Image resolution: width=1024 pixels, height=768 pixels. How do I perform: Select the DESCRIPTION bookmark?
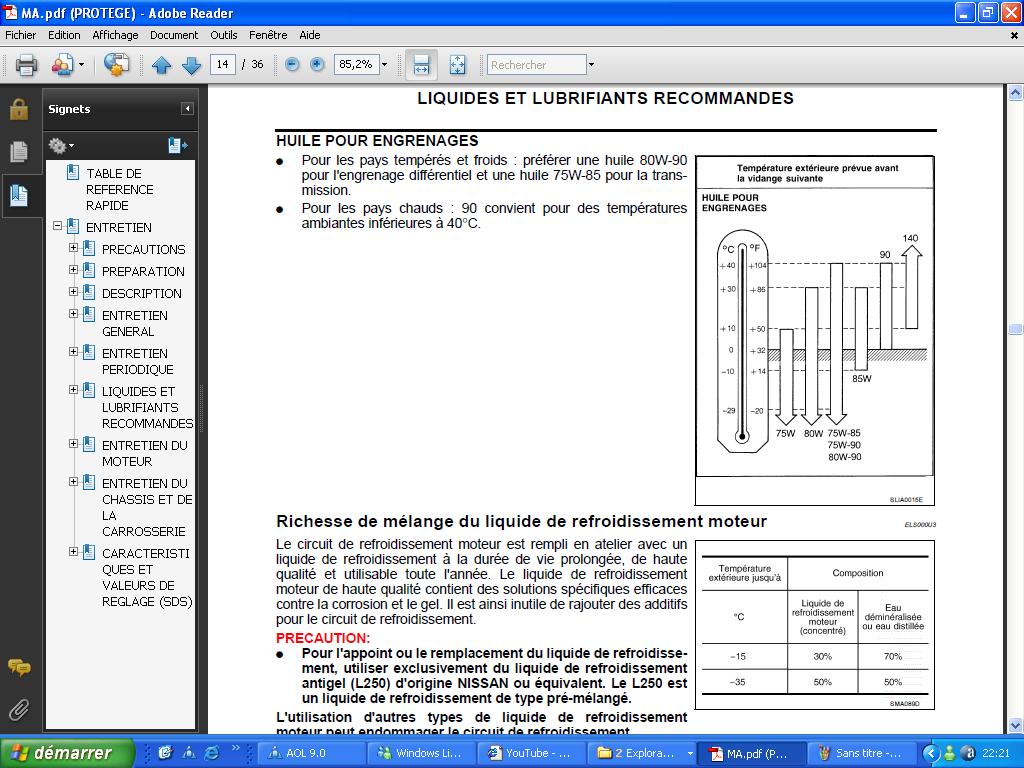pyautogui.click(x=142, y=293)
